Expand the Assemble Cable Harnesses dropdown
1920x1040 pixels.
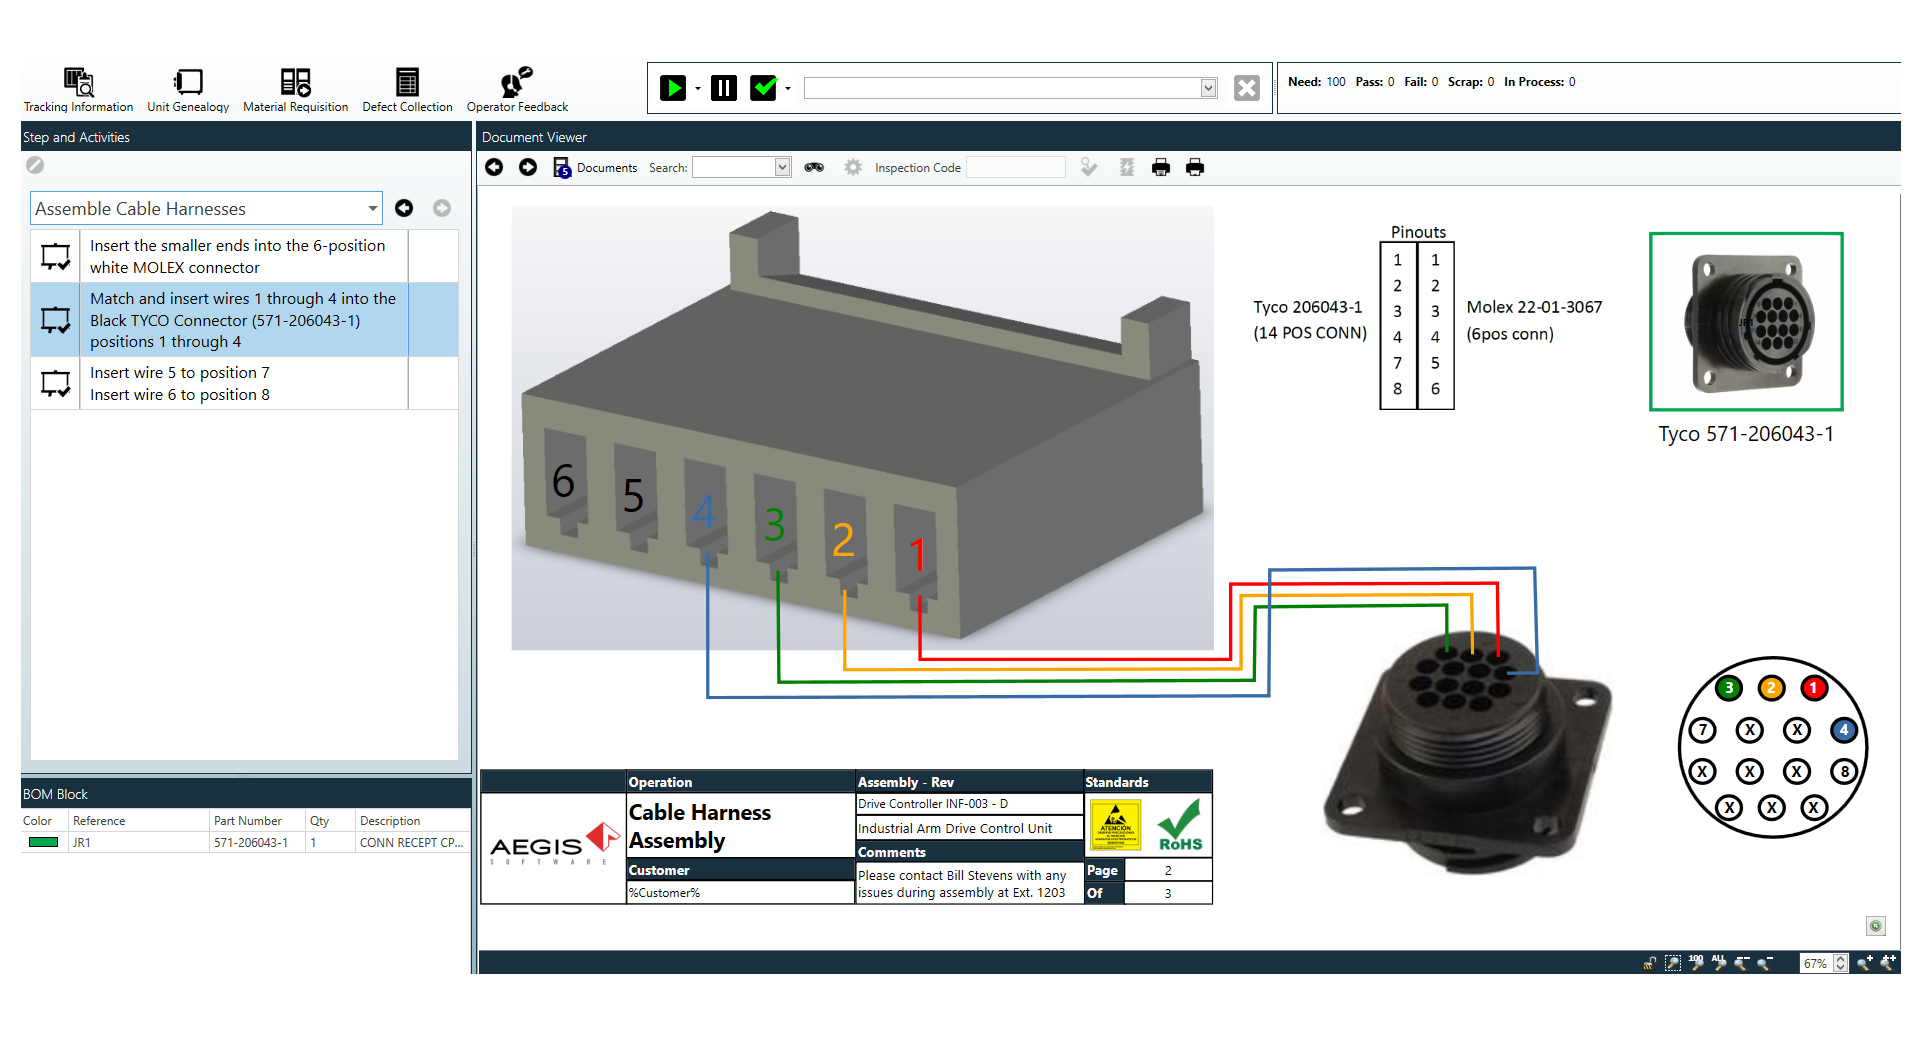pyautogui.click(x=372, y=208)
